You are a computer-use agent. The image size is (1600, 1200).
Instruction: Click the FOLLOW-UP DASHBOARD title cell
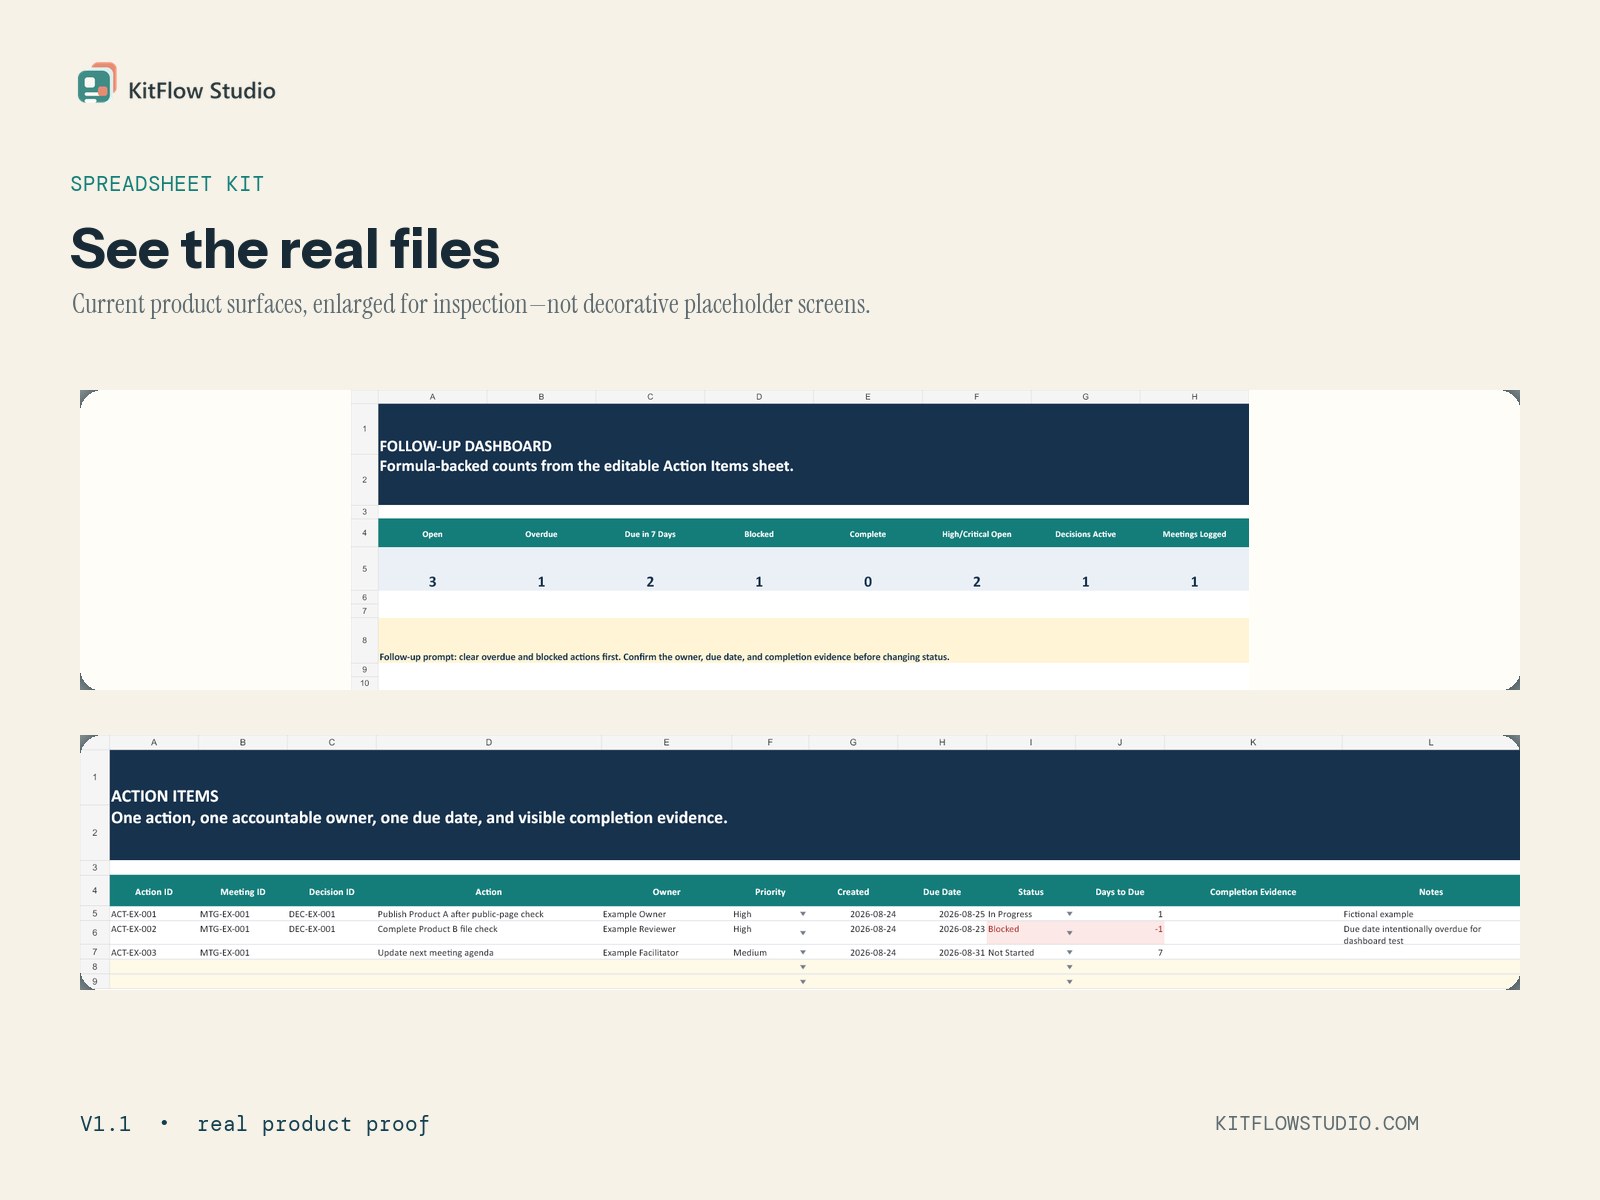point(814,455)
